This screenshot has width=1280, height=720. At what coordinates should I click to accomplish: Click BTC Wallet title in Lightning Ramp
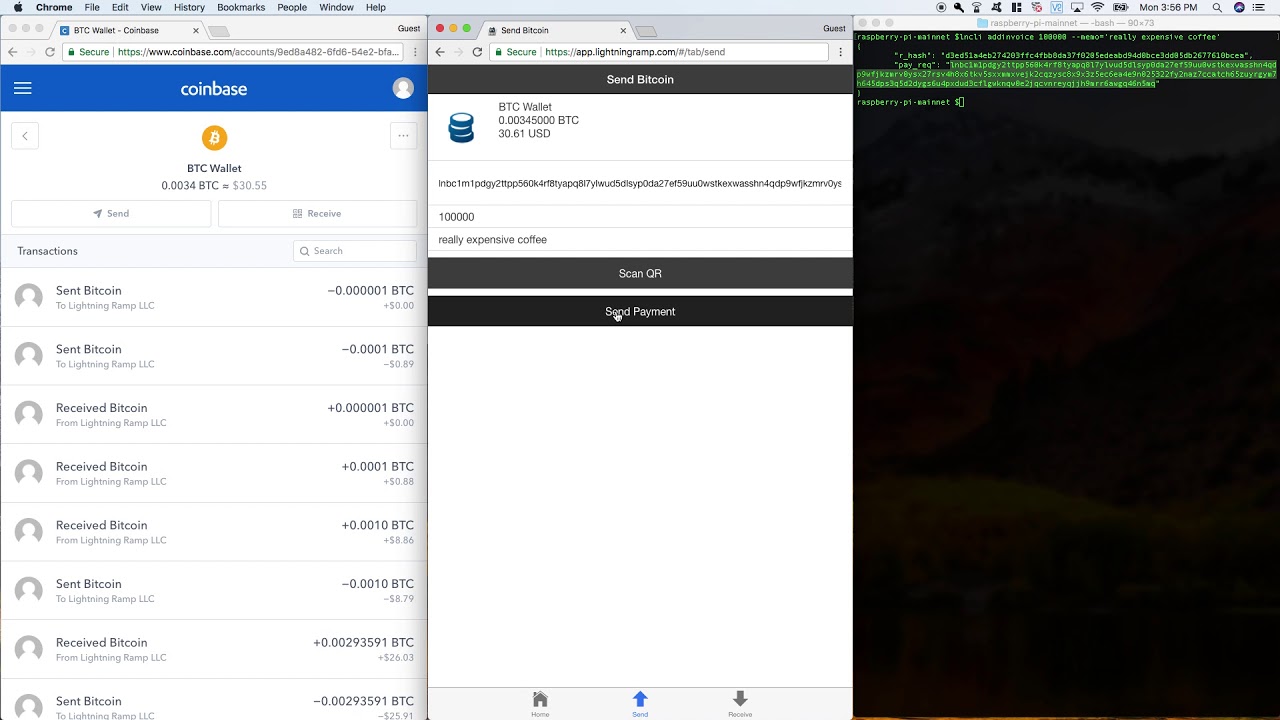pos(525,107)
